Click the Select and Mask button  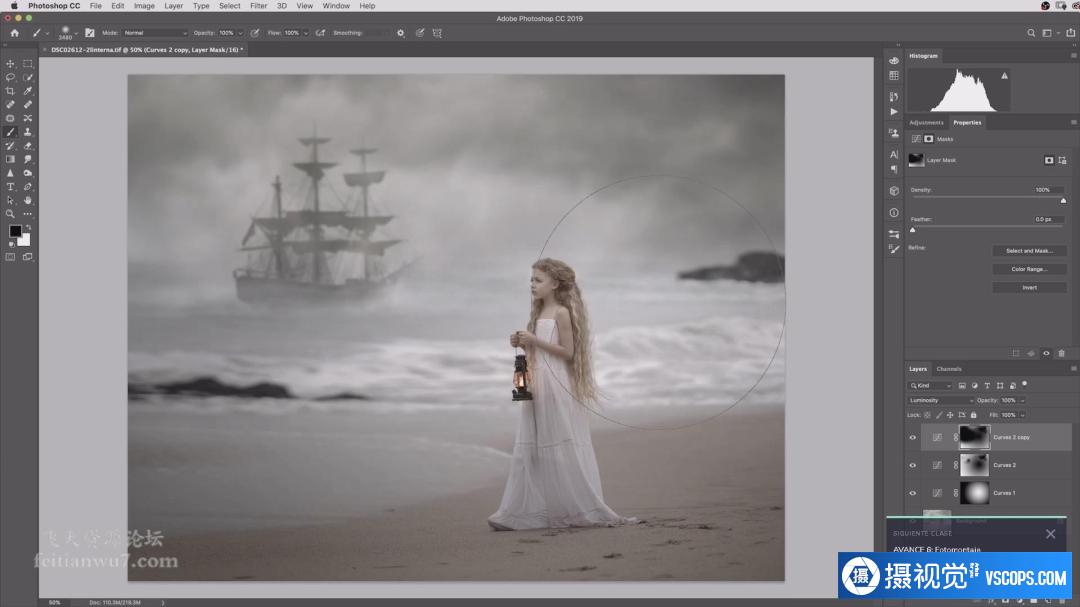(x=1029, y=251)
